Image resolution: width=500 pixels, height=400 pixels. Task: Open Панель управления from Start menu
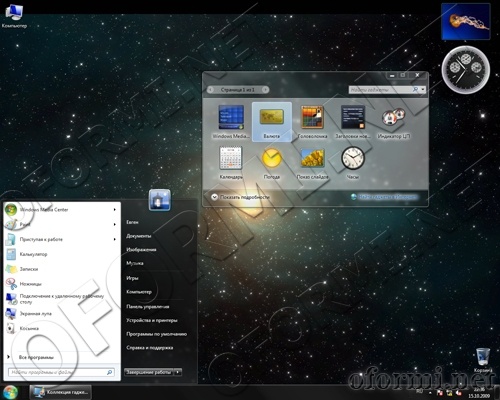(x=148, y=307)
